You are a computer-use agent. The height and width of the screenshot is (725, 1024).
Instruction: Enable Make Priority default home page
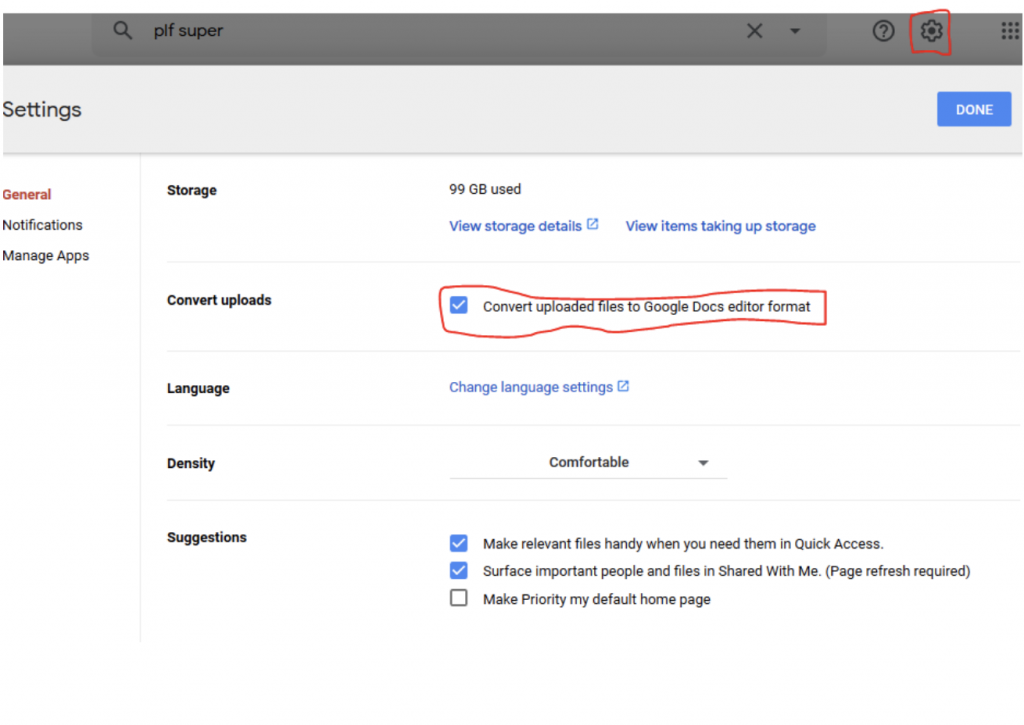pos(458,598)
